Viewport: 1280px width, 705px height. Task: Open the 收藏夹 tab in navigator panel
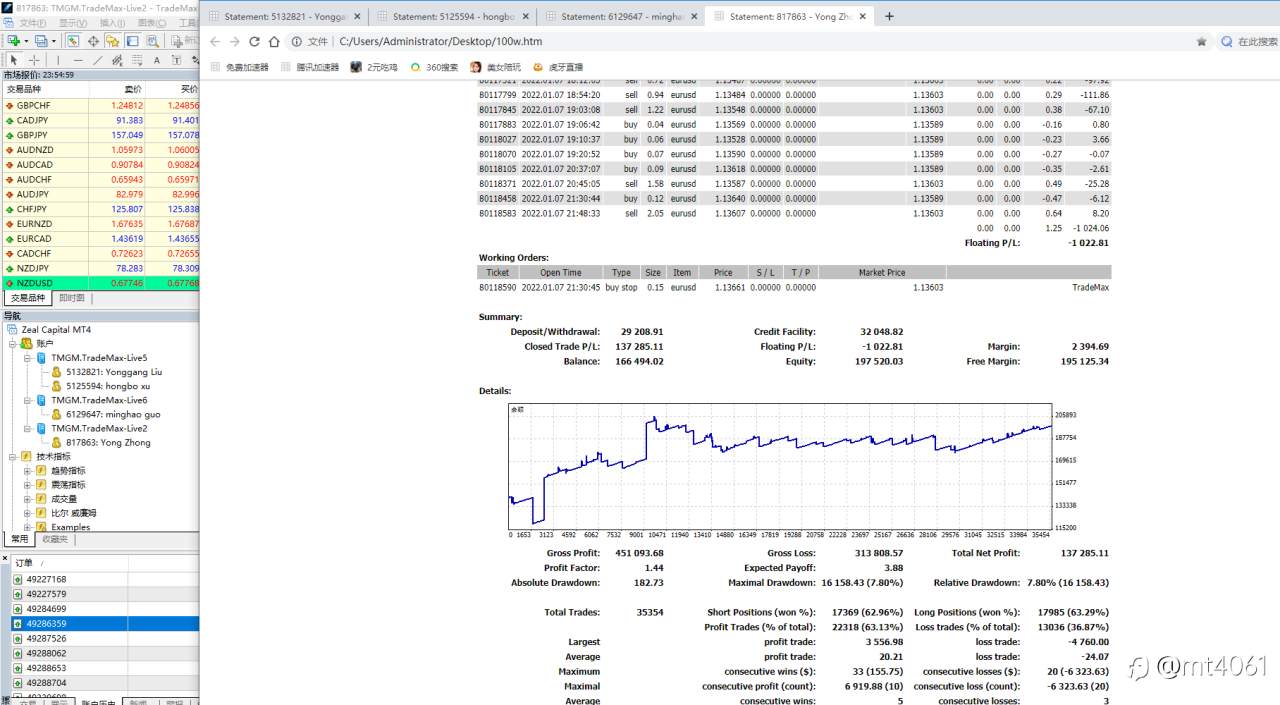[55, 539]
